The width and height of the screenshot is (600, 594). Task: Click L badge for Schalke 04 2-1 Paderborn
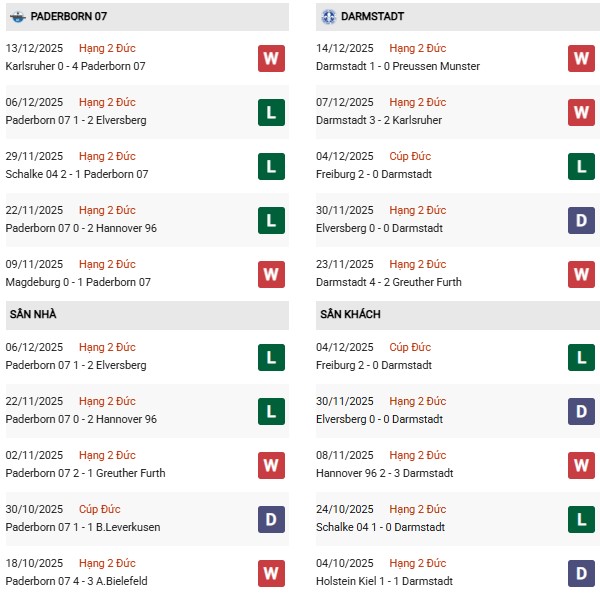pos(270,166)
